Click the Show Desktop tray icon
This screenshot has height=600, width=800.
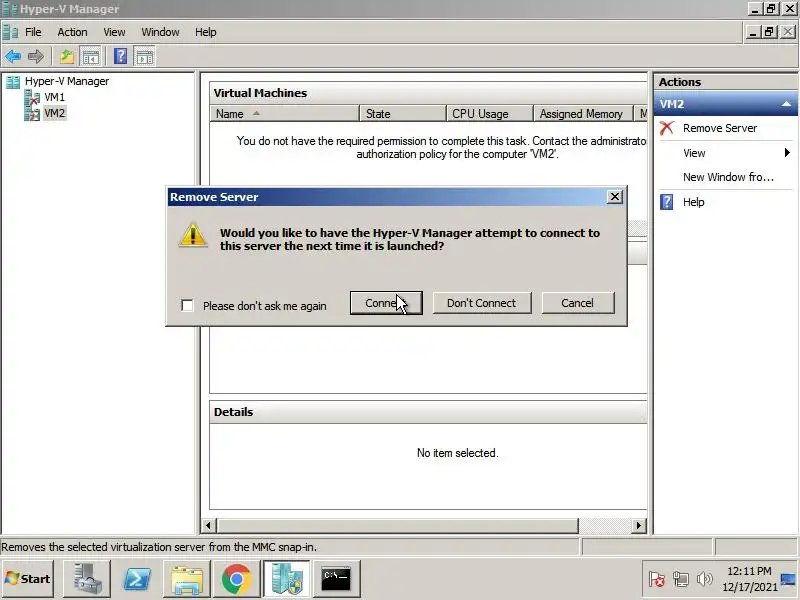coord(788,579)
